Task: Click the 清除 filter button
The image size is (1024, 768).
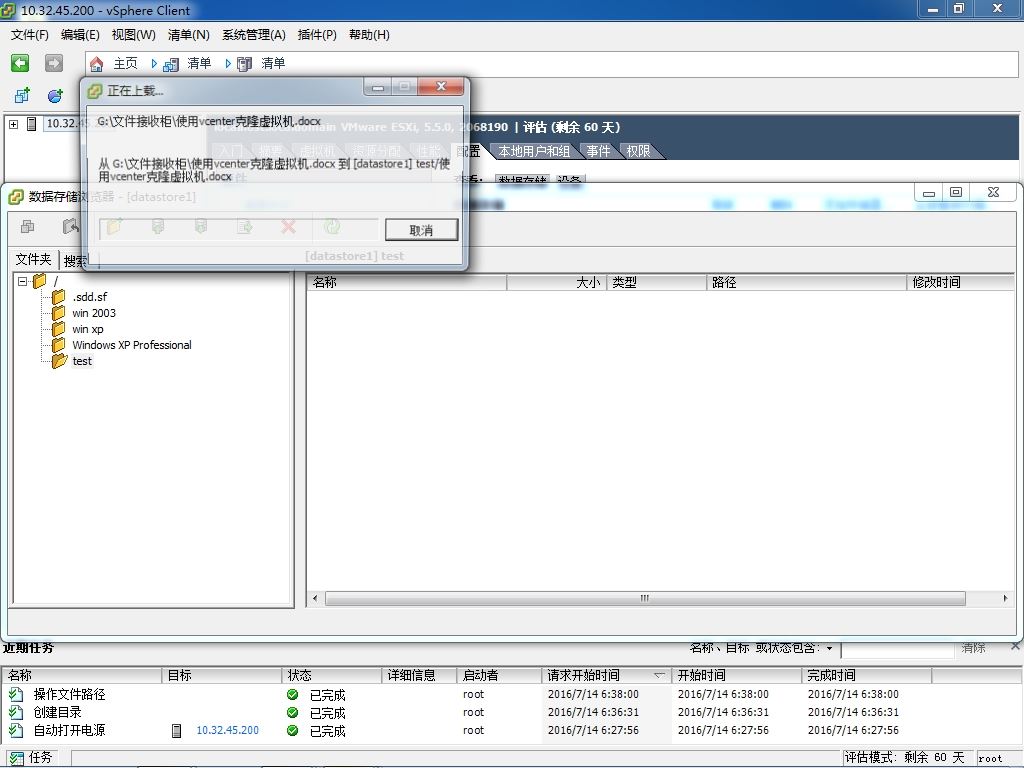Action: pos(973,648)
